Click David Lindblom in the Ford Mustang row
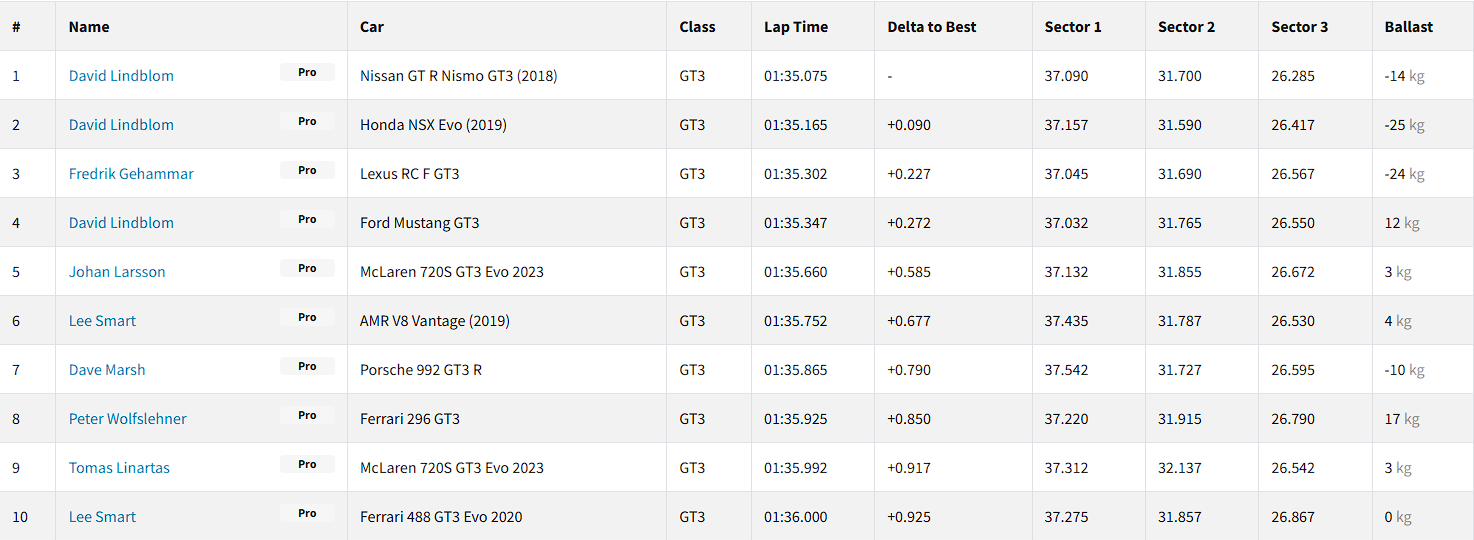The image size is (1474, 540). tap(121, 223)
